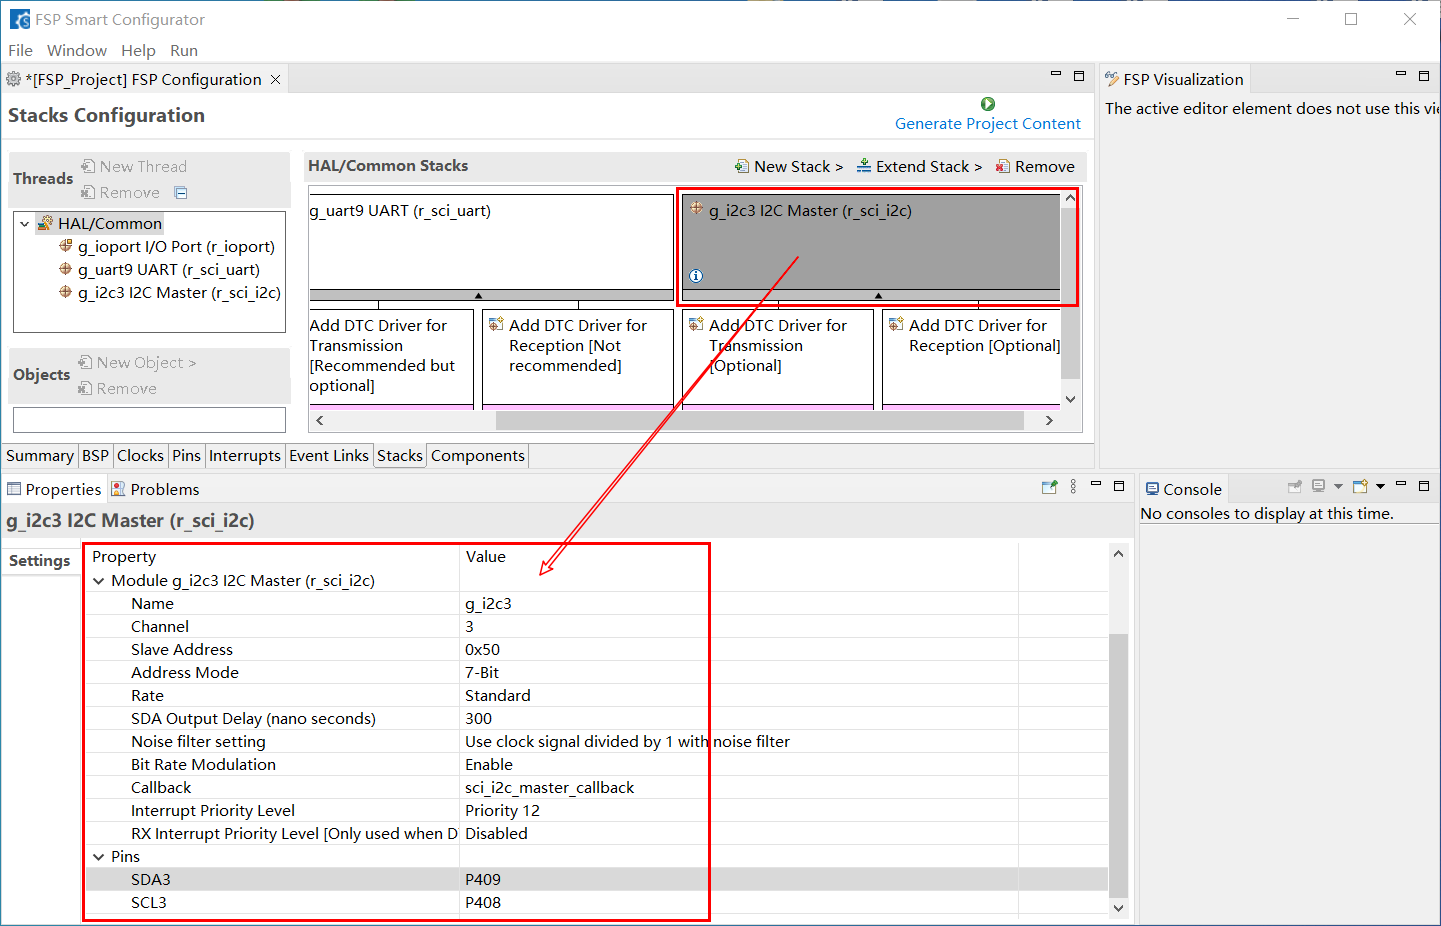1441x926 pixels.
Task: Expand the g_uart9 UART stack block arrow
Action: 478,295
